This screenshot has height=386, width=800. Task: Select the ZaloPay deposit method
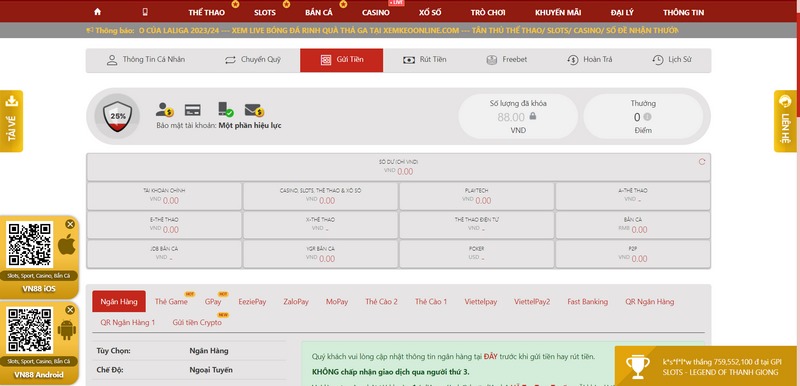click(x=296, y=301)
